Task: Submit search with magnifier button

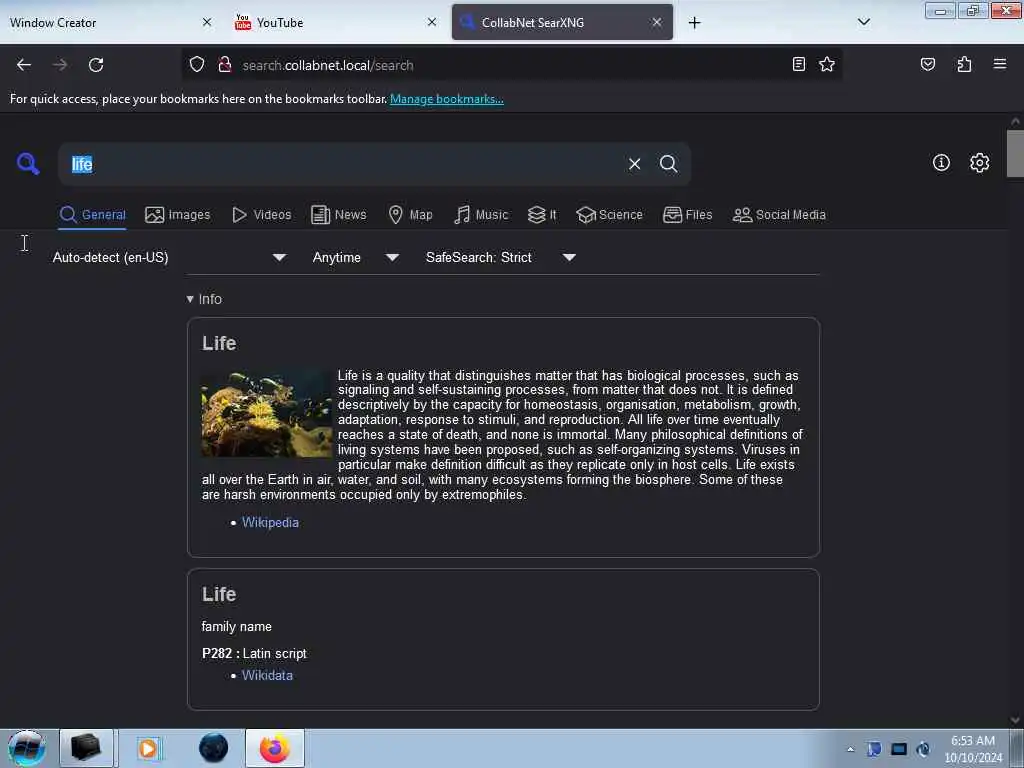Action: pos(668,163)
